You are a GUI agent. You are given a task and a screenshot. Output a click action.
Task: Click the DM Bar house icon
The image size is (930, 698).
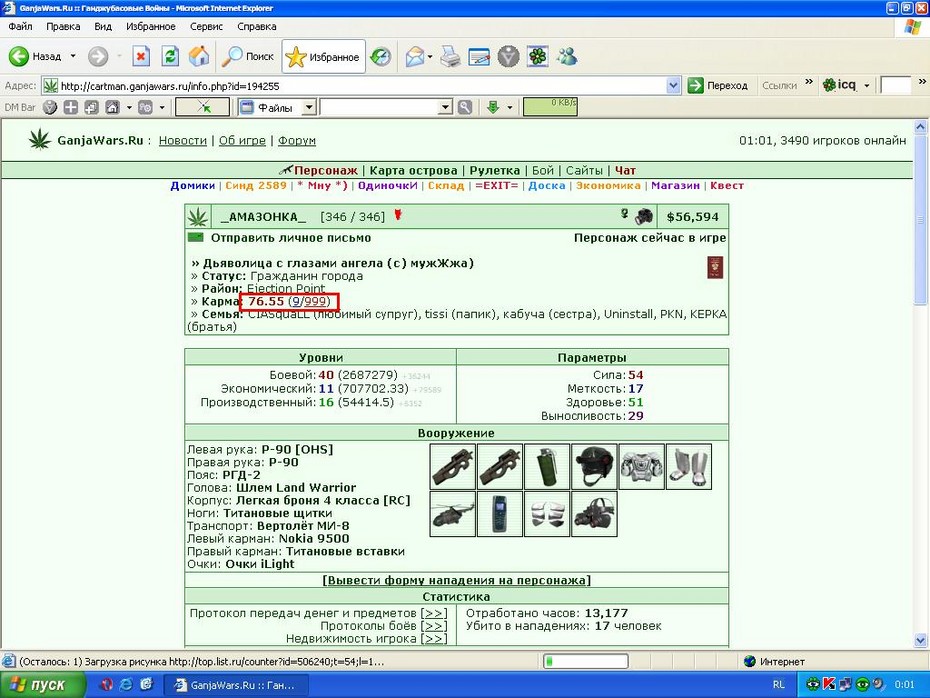112,107
